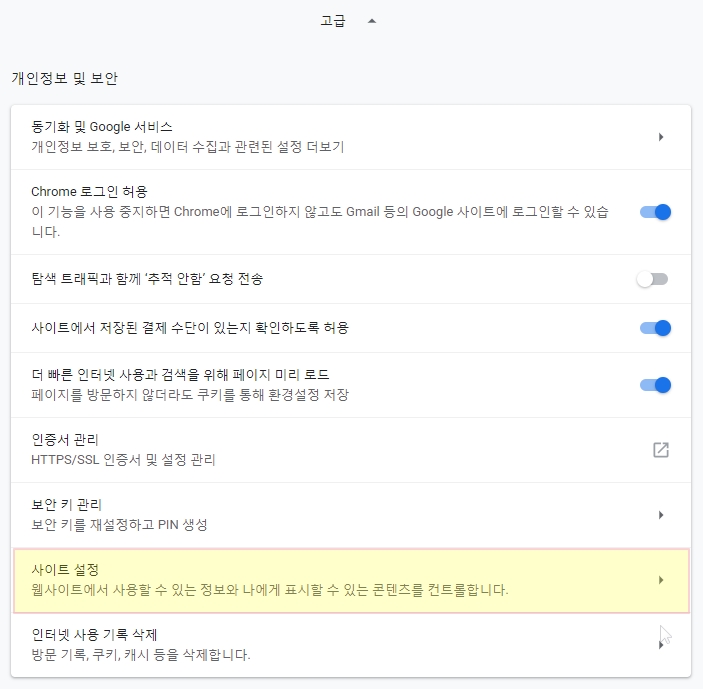Click '개인정보 보호, 보안, 데이터 수집' description
The width and height of the screenshot is (703, 689).
coord(188,147)
